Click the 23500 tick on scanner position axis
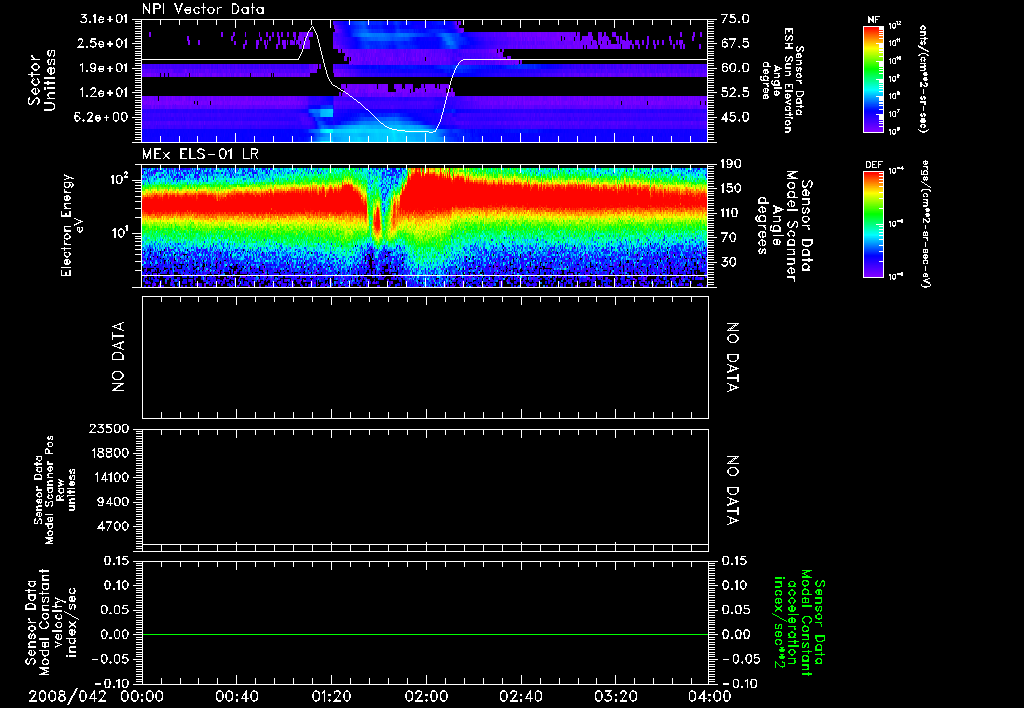The image size is (1024, 708). (109, 429)
